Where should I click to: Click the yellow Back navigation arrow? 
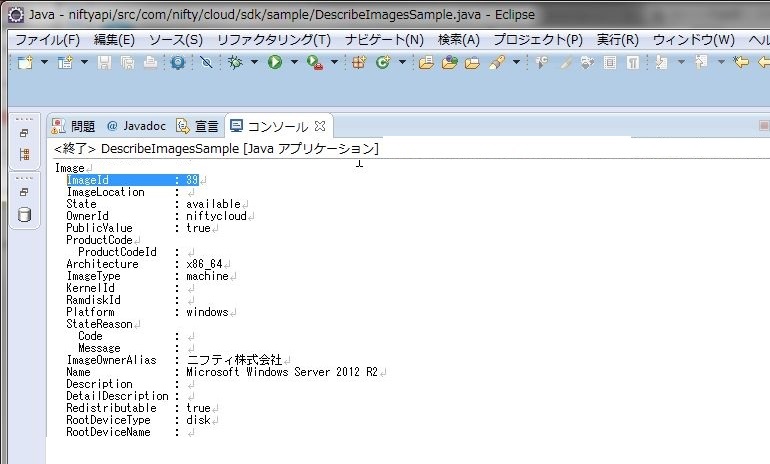[741, 62]
